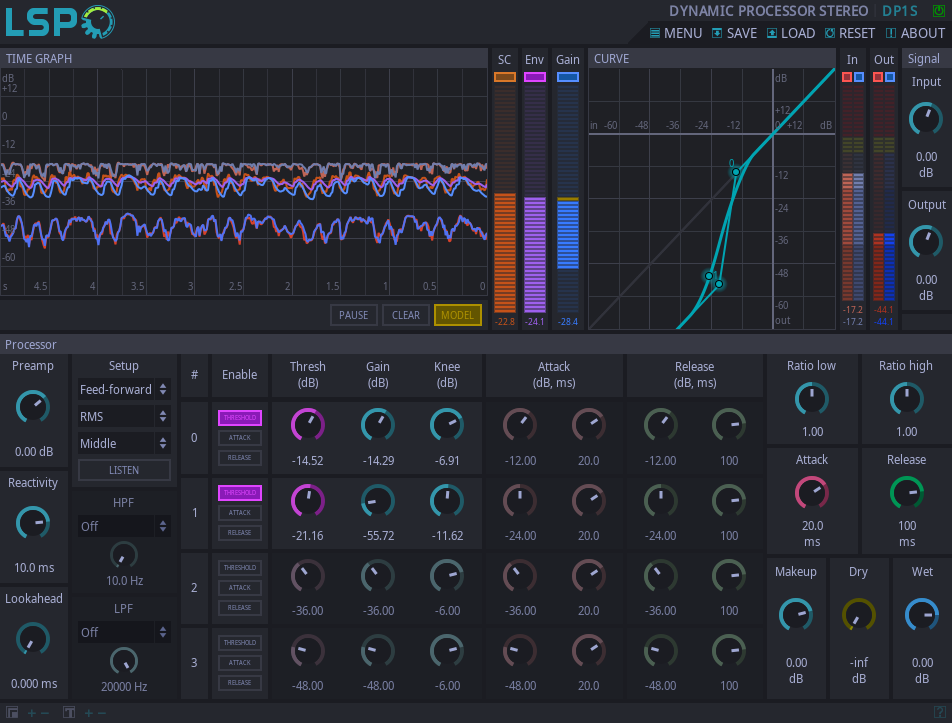Open the ABOUT item
Screen dimensions: 952x723
[x=915, y=33]
